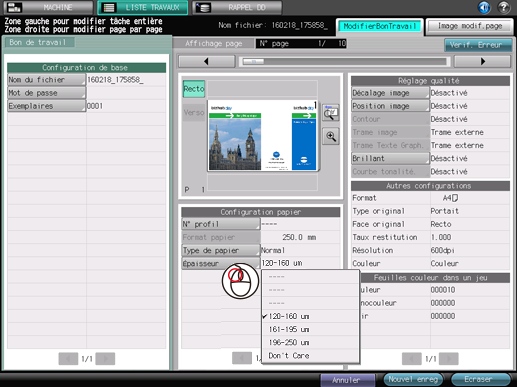The width and height of the screenshot is (517, 387).
Task: Click the Format A4 value
Action: [x=450, y=198]
